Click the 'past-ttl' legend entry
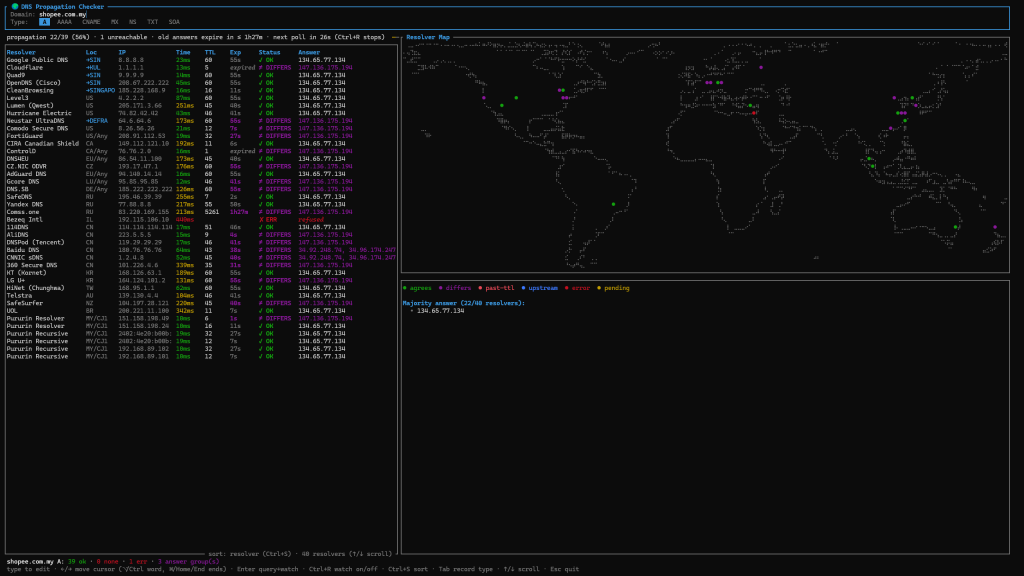Image resolution: width=1024 pixels, height=576 pixels. pos(496,288)
